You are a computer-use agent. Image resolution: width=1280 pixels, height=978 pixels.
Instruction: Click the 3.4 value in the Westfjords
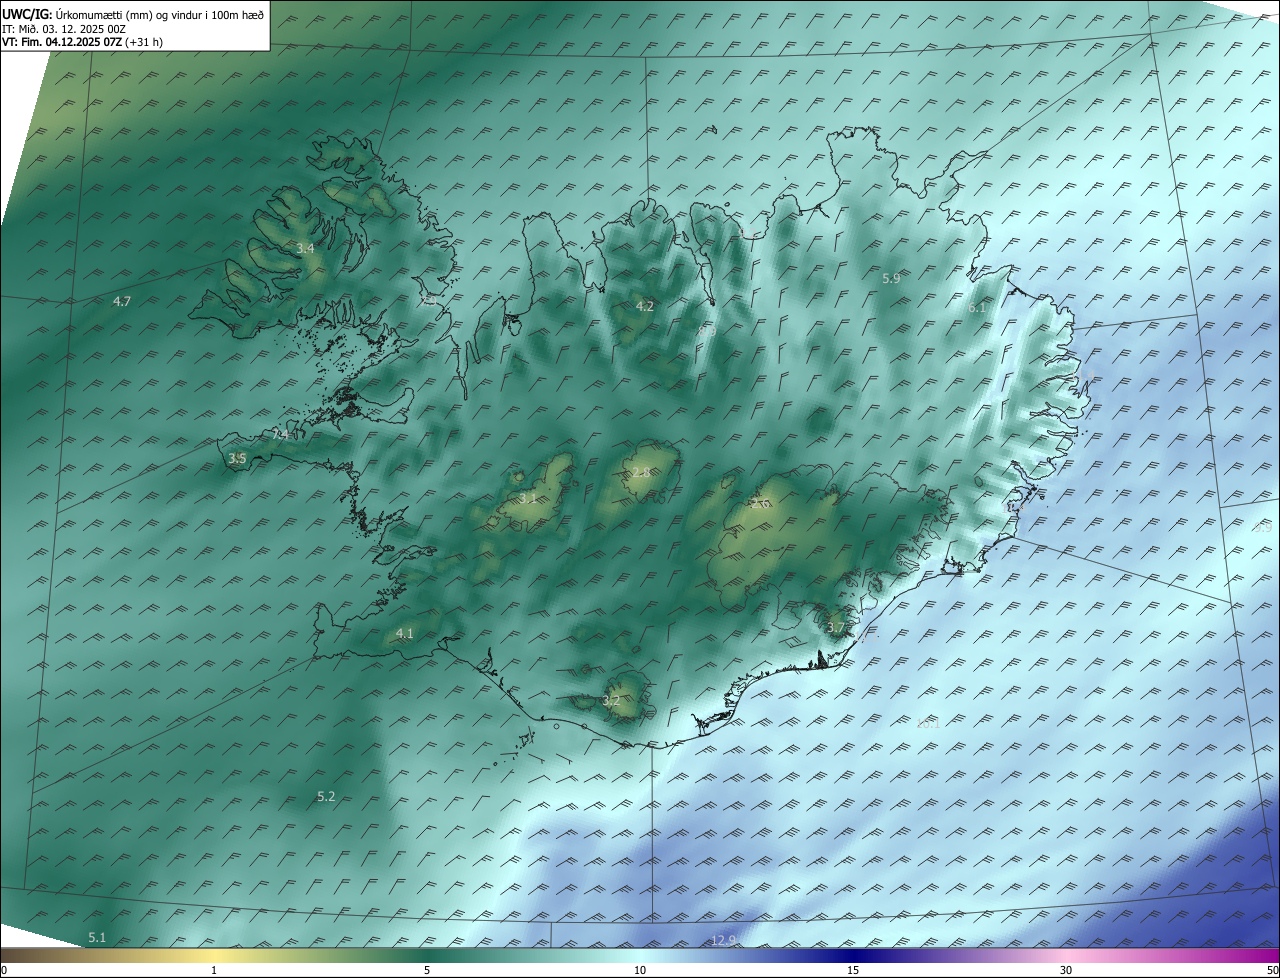pyautogui.click(x=306, y=248)
